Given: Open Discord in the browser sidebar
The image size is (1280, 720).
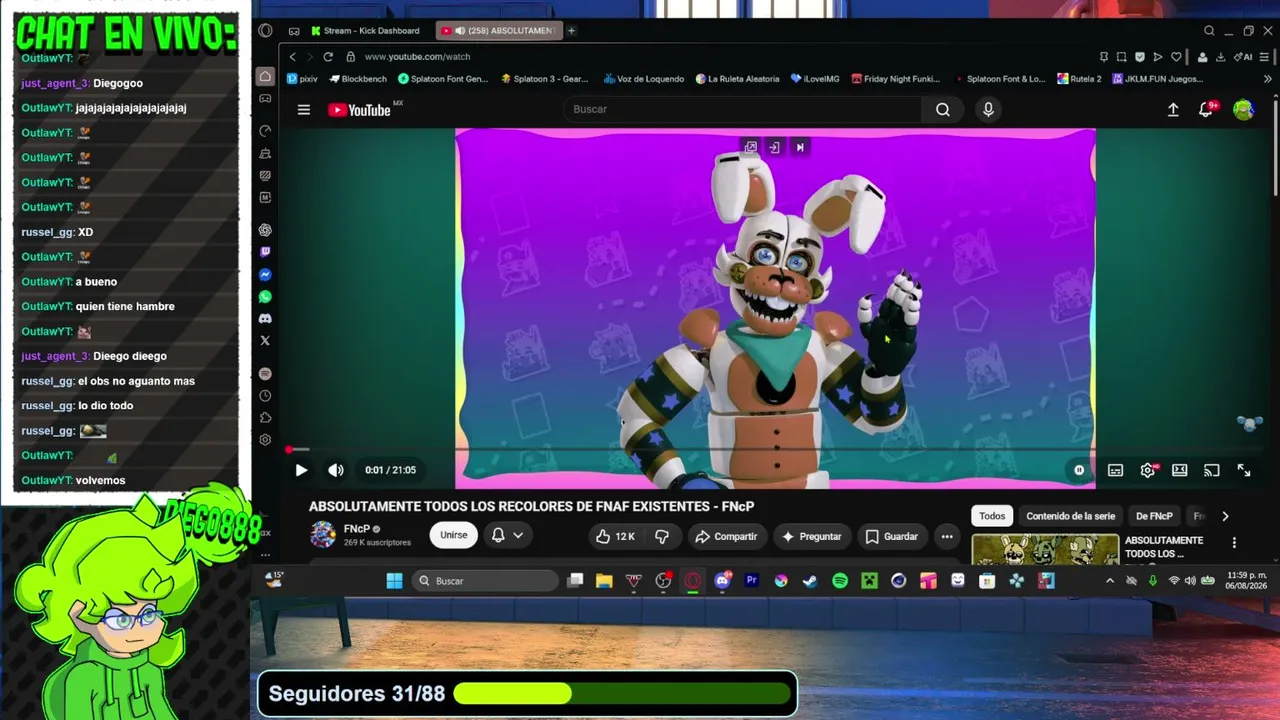Looking at the screenshot, I should 265,318.
